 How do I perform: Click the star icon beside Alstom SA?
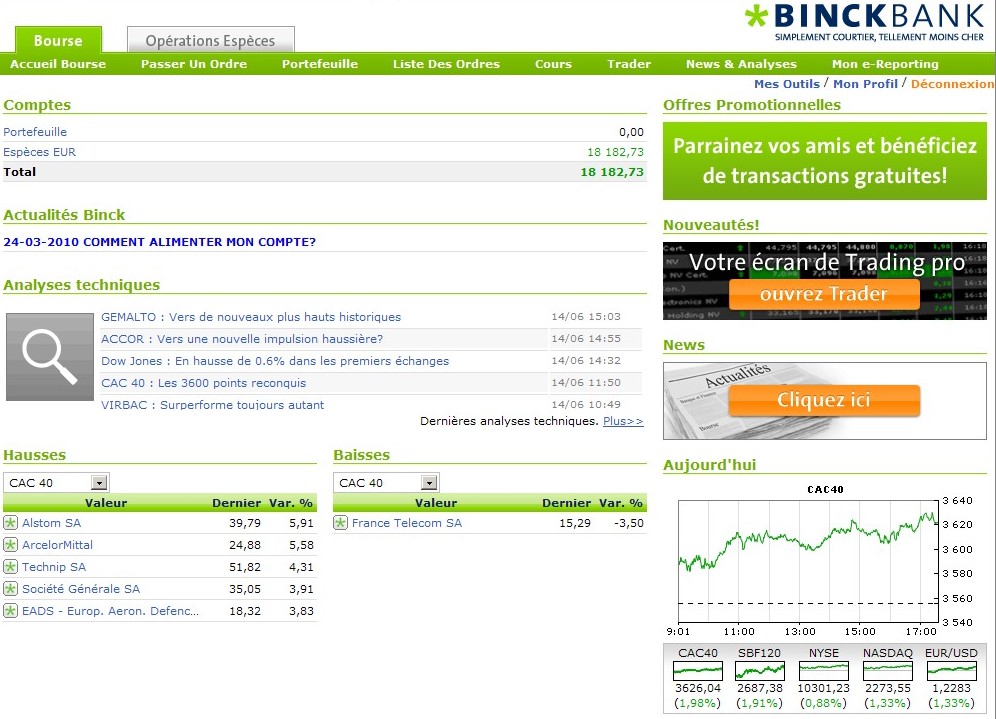[x=11, y=523]
